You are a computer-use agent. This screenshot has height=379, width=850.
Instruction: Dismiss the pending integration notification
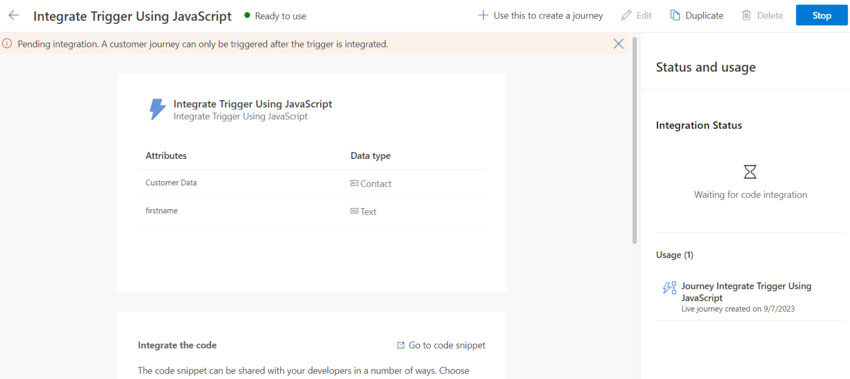point(619,44)
